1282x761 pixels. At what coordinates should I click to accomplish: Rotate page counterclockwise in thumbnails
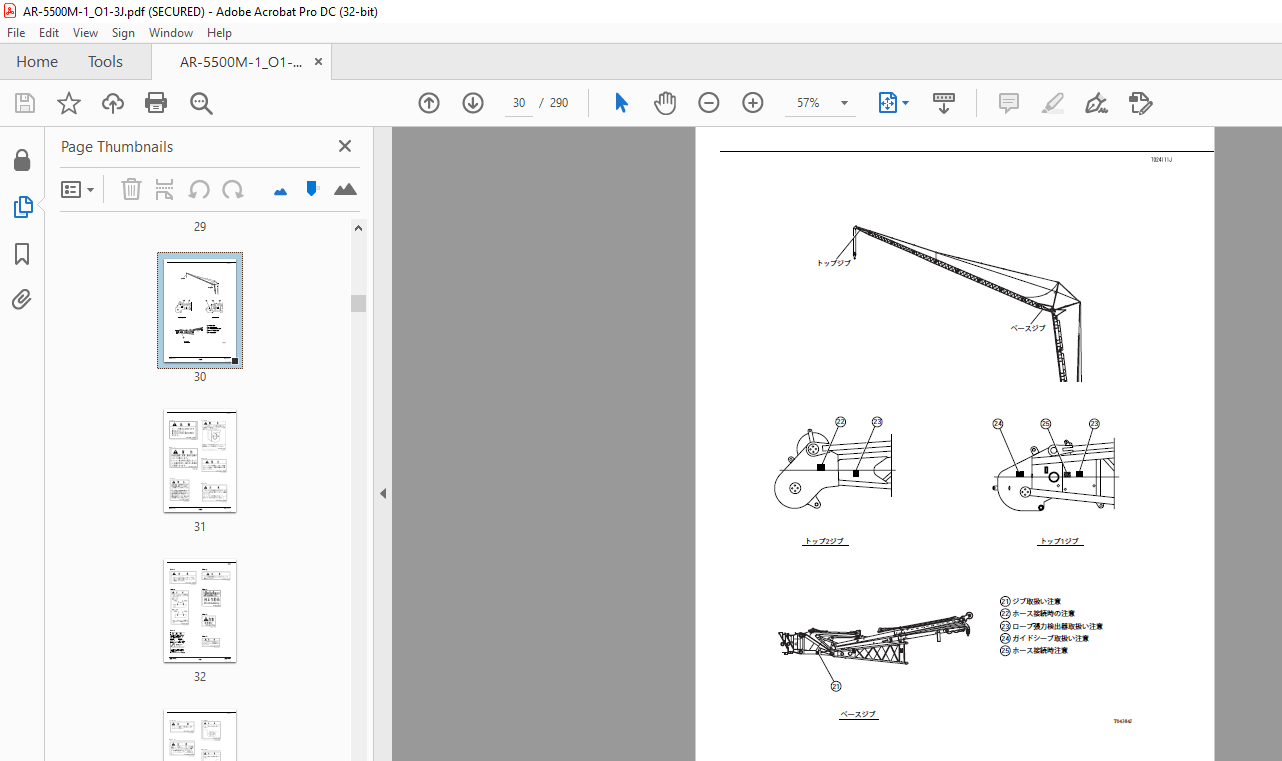199,189
